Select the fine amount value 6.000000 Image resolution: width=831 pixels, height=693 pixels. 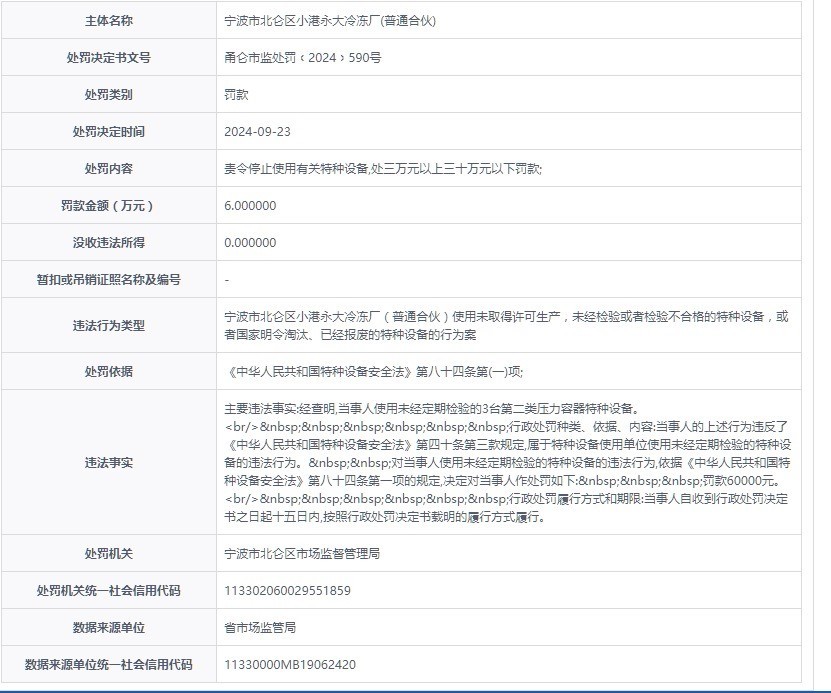(251, 206)
